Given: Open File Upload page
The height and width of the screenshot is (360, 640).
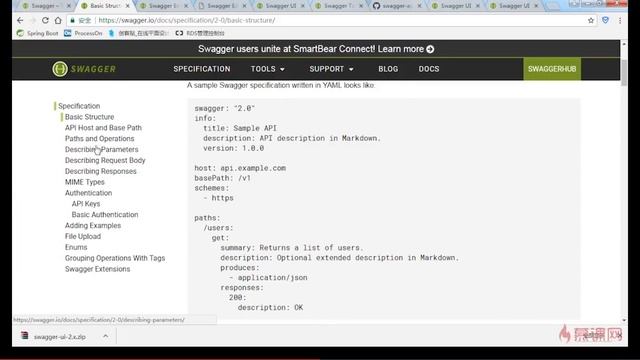Looking at the screenshot, I should click(82, 236).
